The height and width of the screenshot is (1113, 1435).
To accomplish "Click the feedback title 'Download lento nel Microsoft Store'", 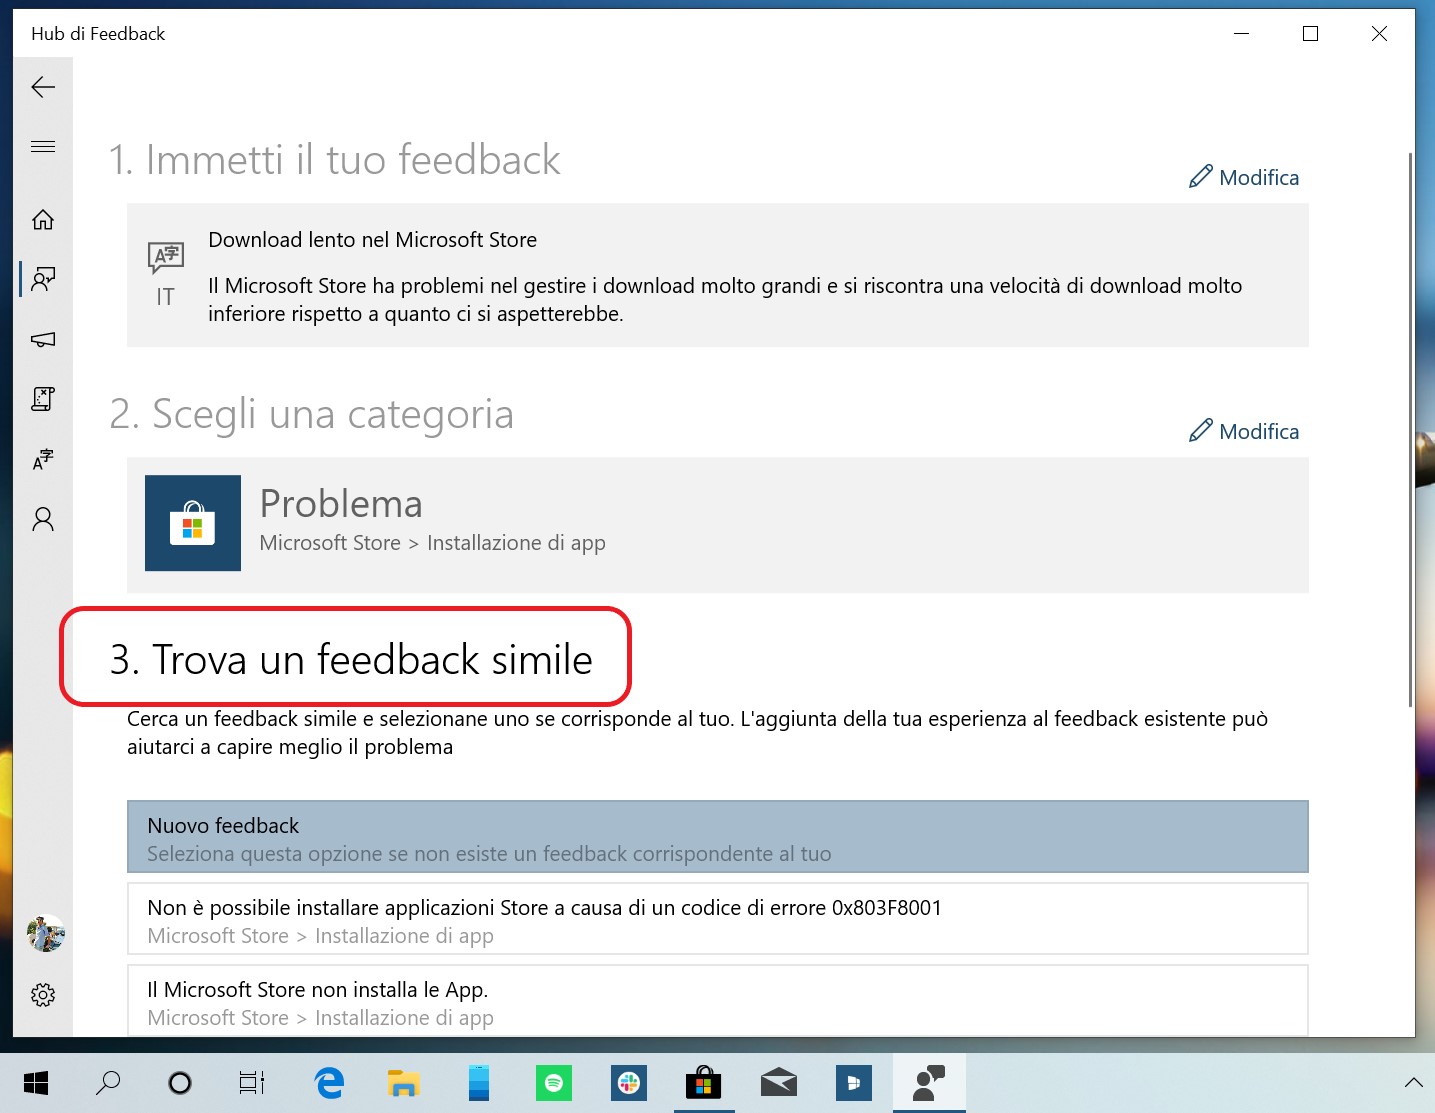I will pos(372,240).
